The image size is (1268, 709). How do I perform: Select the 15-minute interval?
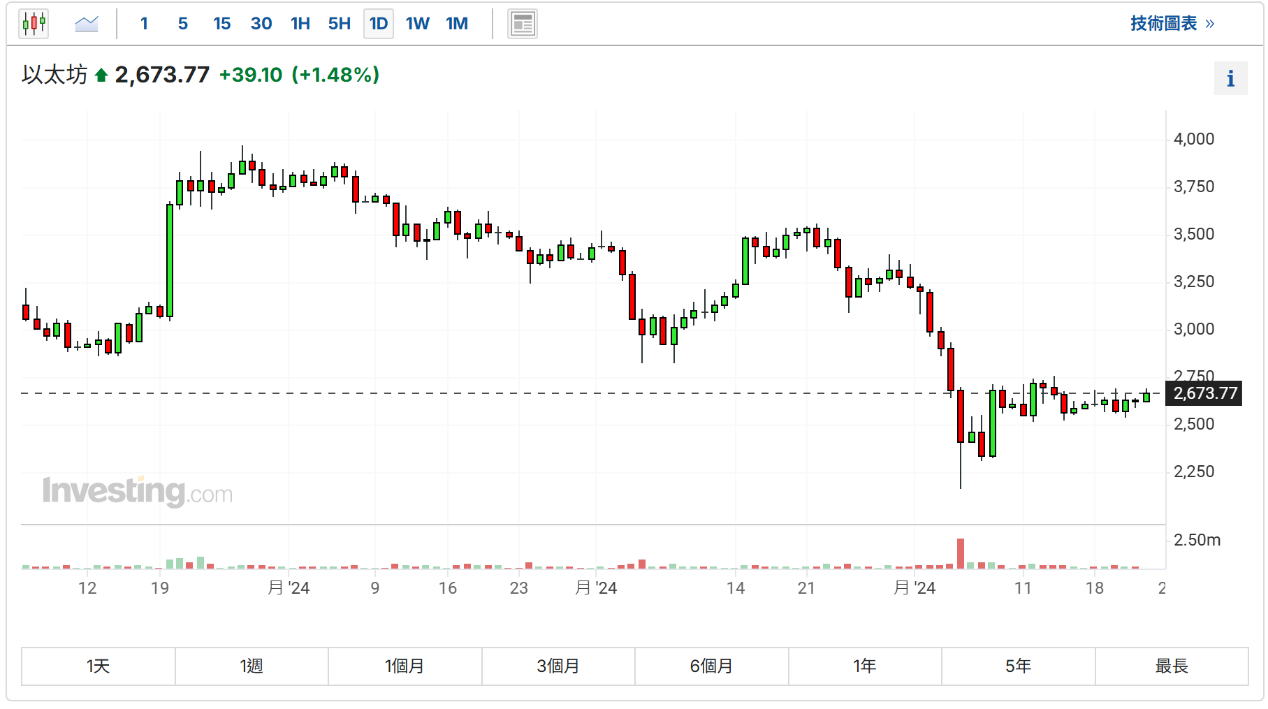[222, 23]
